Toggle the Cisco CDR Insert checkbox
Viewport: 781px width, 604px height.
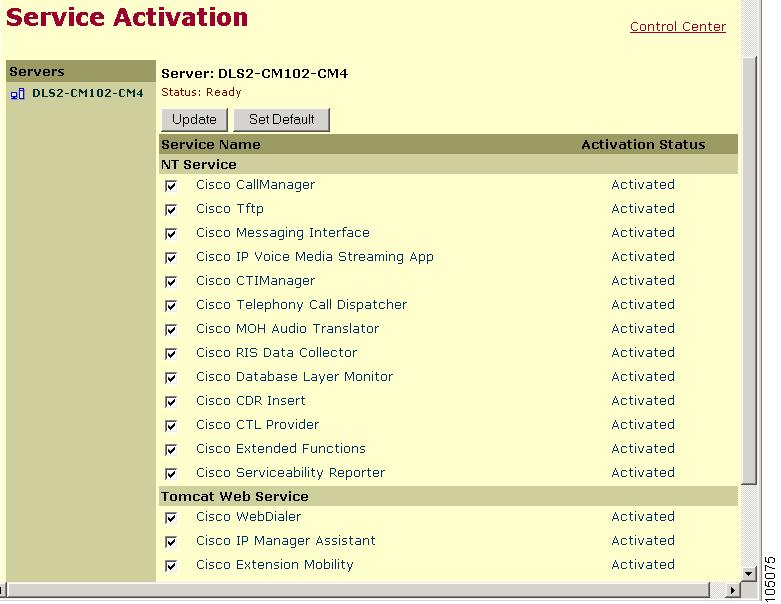click(171, 401)
